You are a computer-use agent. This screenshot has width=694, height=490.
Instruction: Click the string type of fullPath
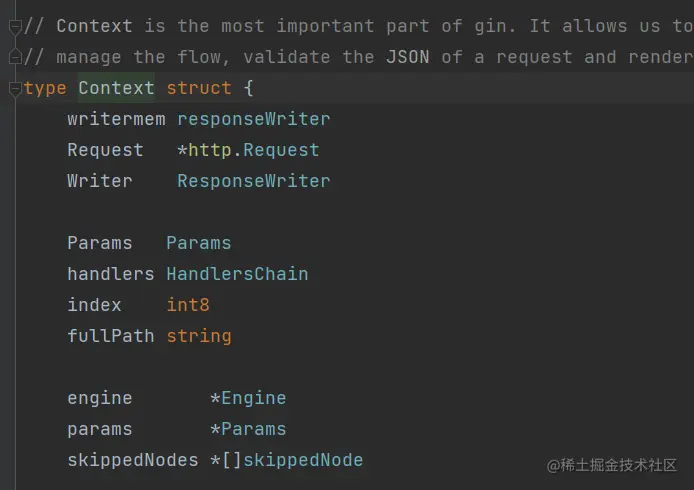(x=198, y=336)
